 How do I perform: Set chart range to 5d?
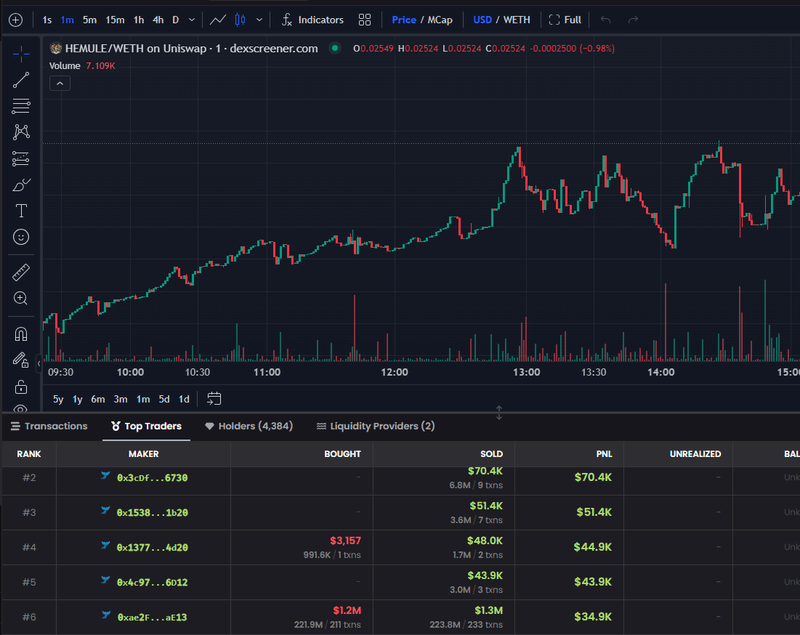pos(164,399)
